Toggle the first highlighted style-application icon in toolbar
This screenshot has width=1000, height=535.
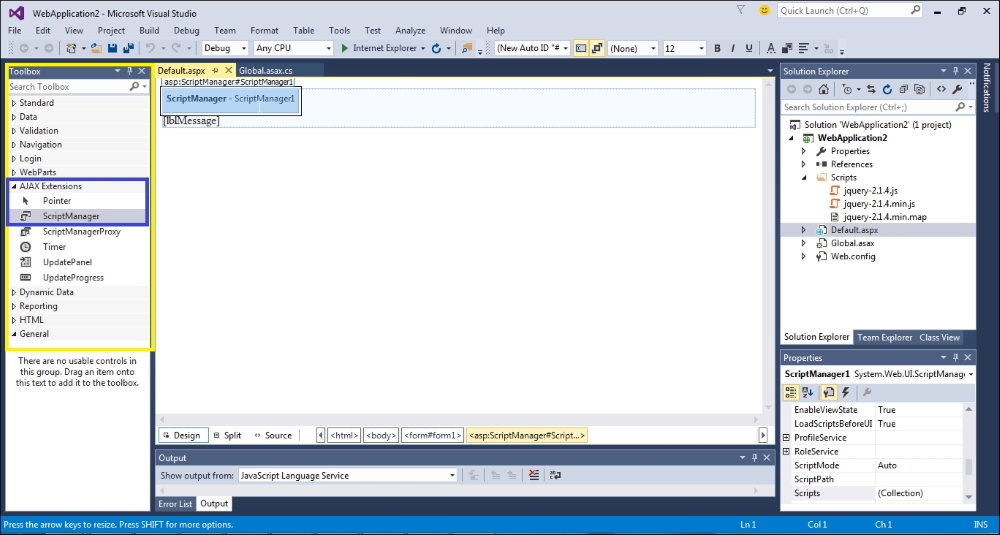tap(581, 48)
